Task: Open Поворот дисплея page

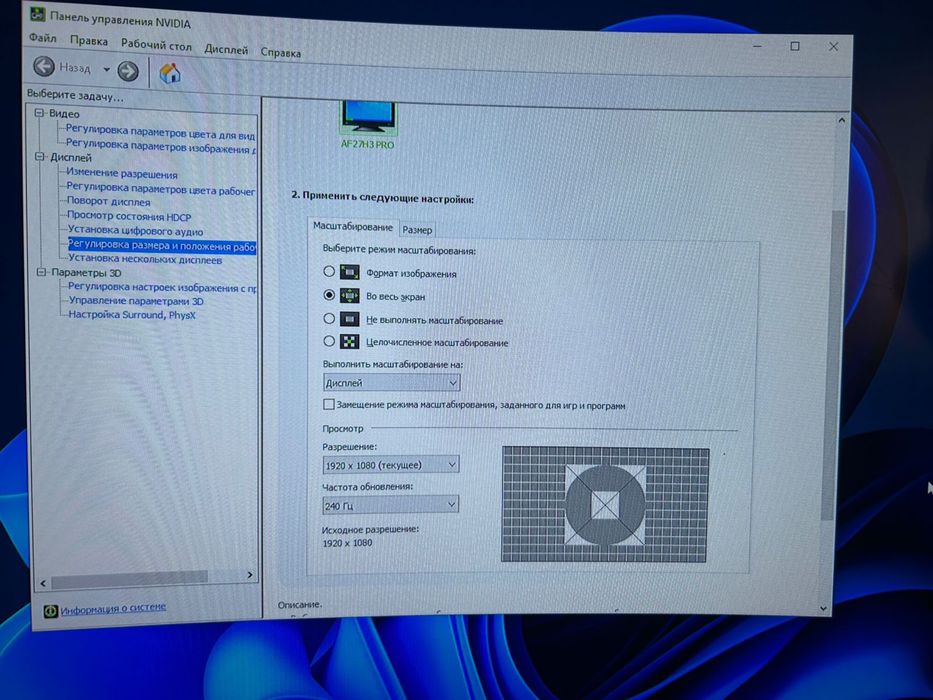Action: [108, 201]
